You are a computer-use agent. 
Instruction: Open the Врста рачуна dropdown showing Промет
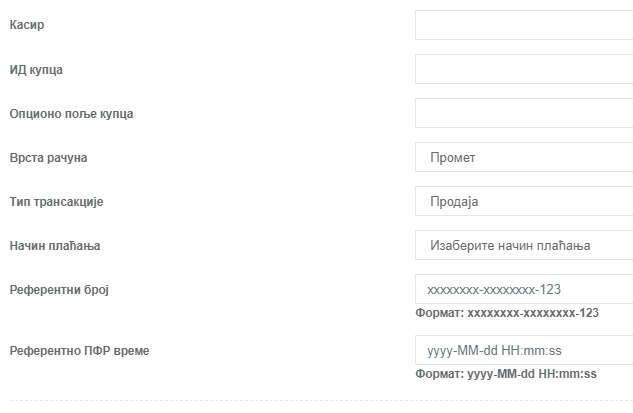coord(524,157)
